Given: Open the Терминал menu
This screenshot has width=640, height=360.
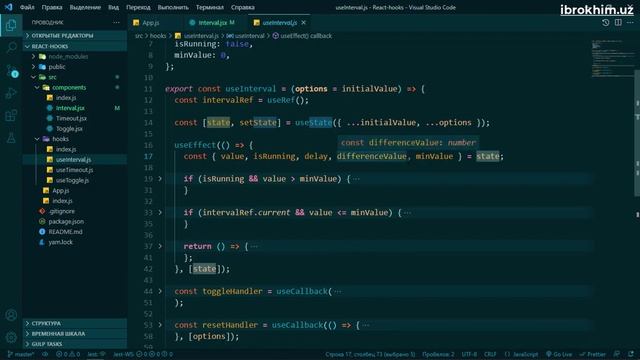Looking at the screenshot, I should point(210,7).
